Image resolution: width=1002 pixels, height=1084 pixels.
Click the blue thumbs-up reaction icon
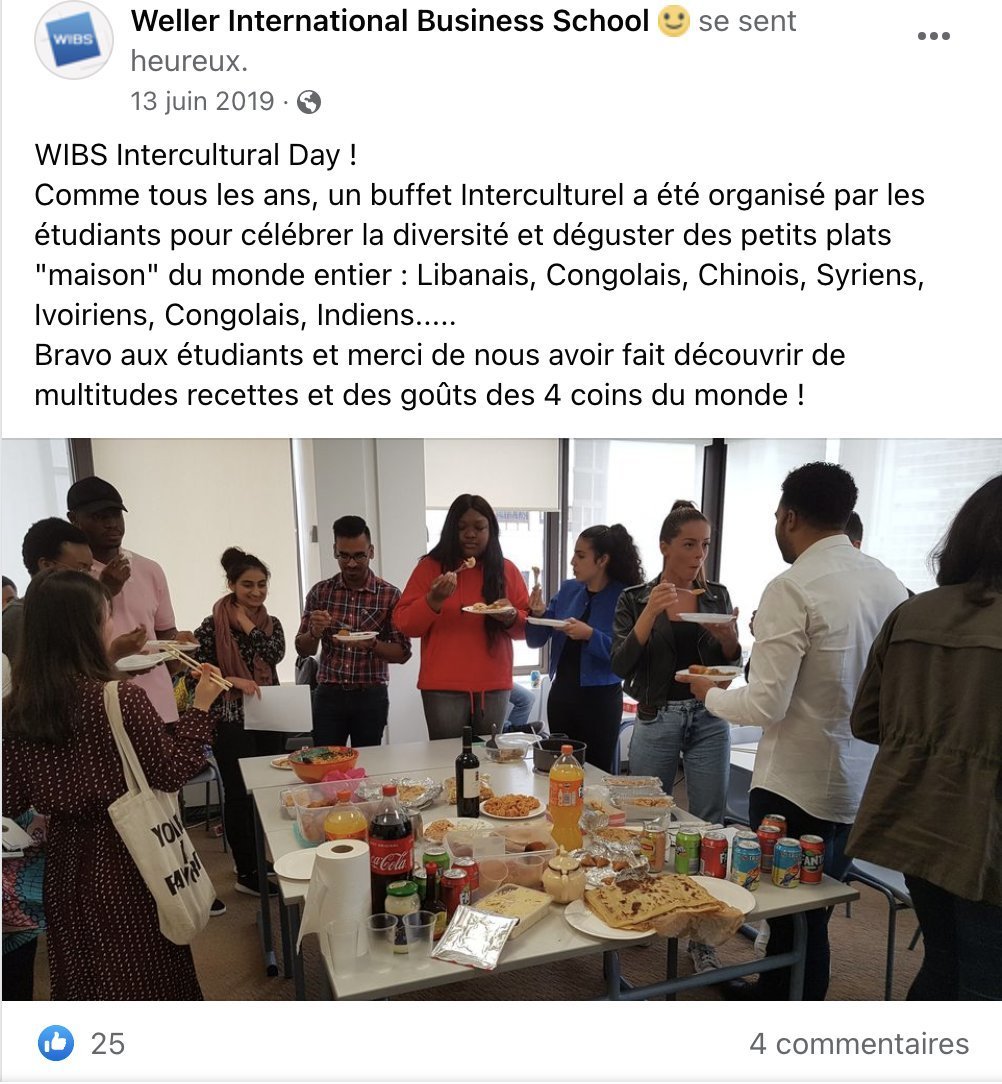click(56, 1043)
